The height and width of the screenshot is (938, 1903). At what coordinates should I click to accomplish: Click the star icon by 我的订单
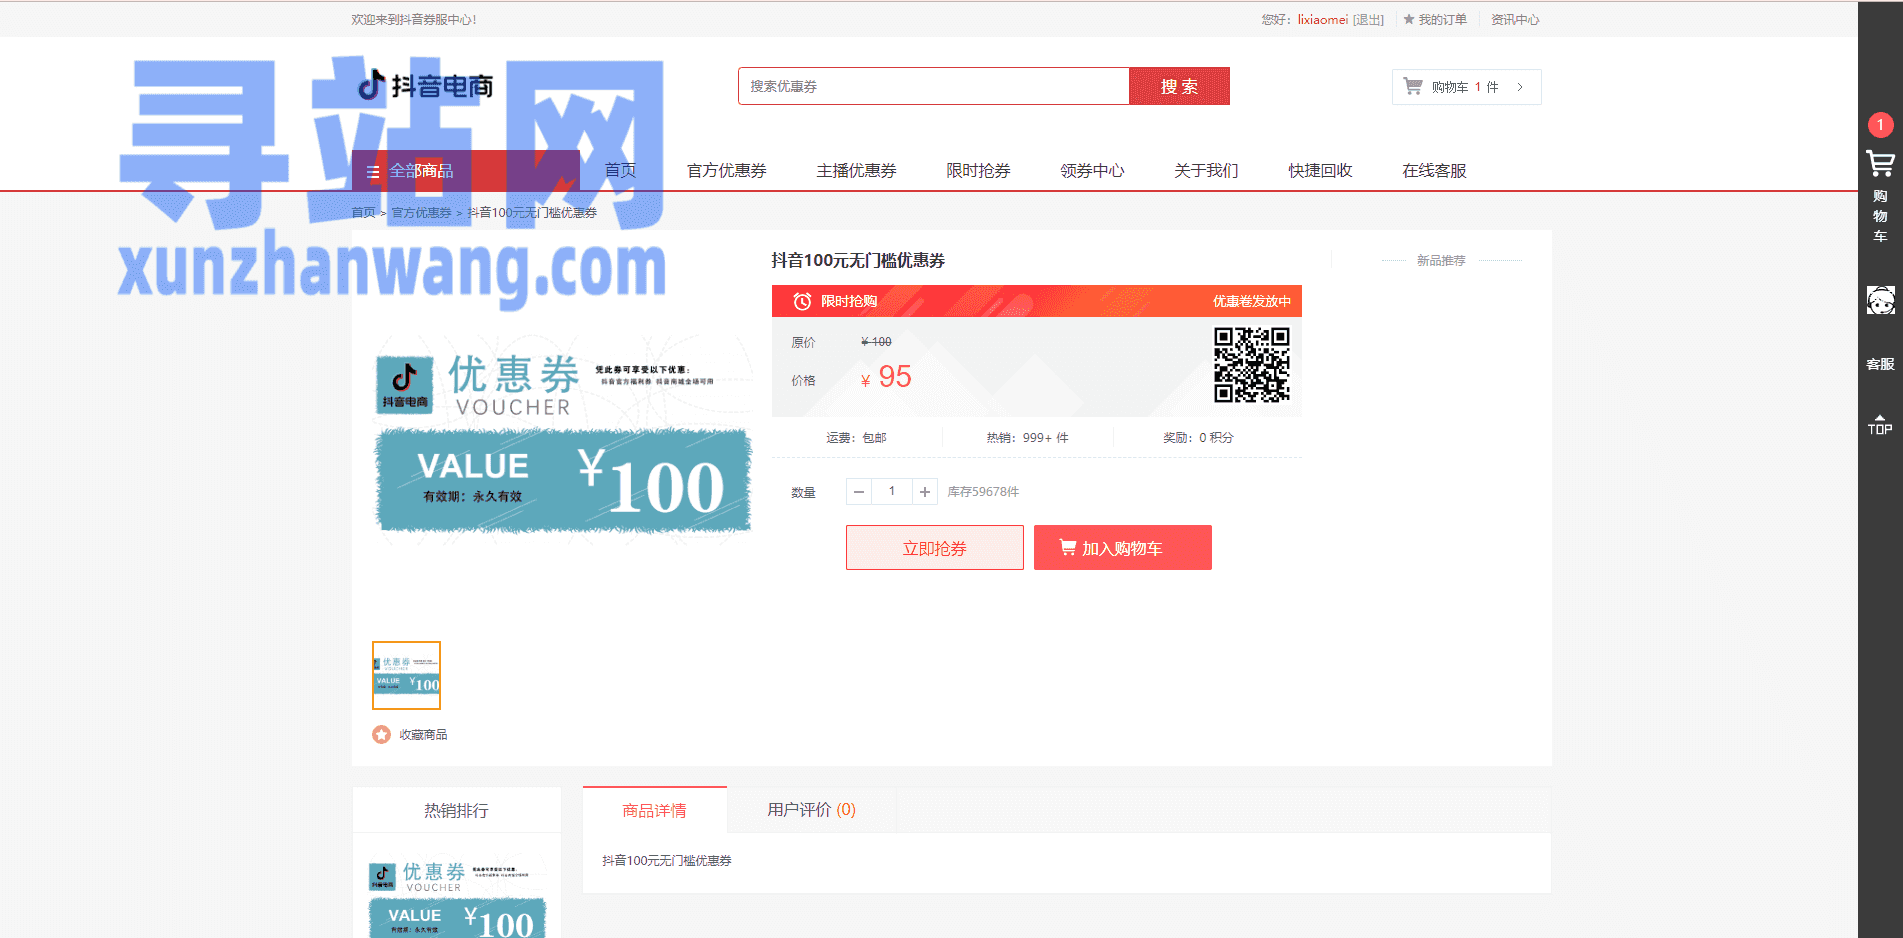click(1409, 19)
